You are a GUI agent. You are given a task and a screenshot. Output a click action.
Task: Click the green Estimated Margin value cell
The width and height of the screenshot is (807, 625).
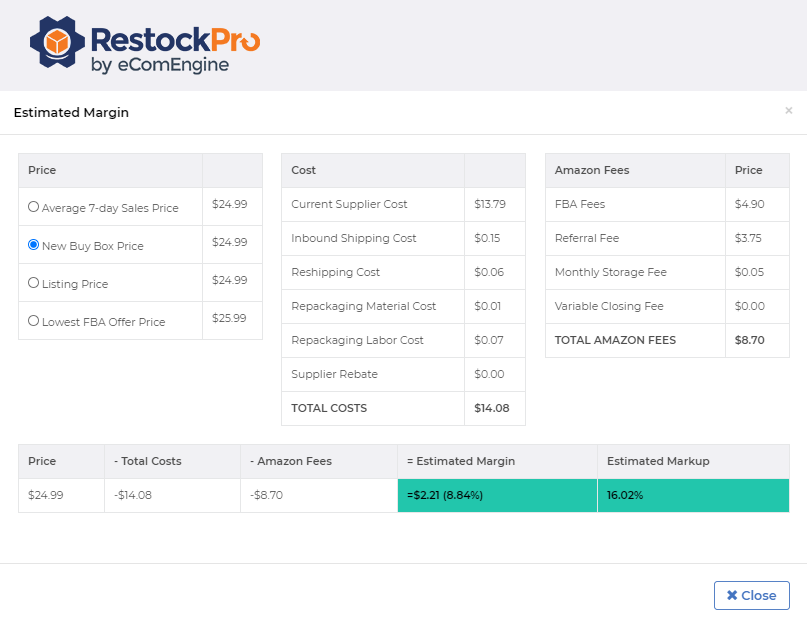[497, 495]
